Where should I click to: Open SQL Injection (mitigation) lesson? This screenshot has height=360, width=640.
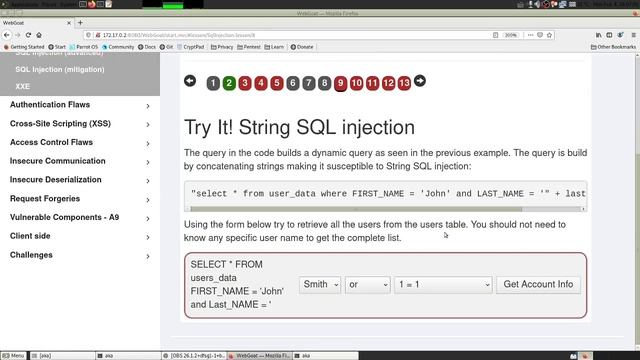[60, 69]
